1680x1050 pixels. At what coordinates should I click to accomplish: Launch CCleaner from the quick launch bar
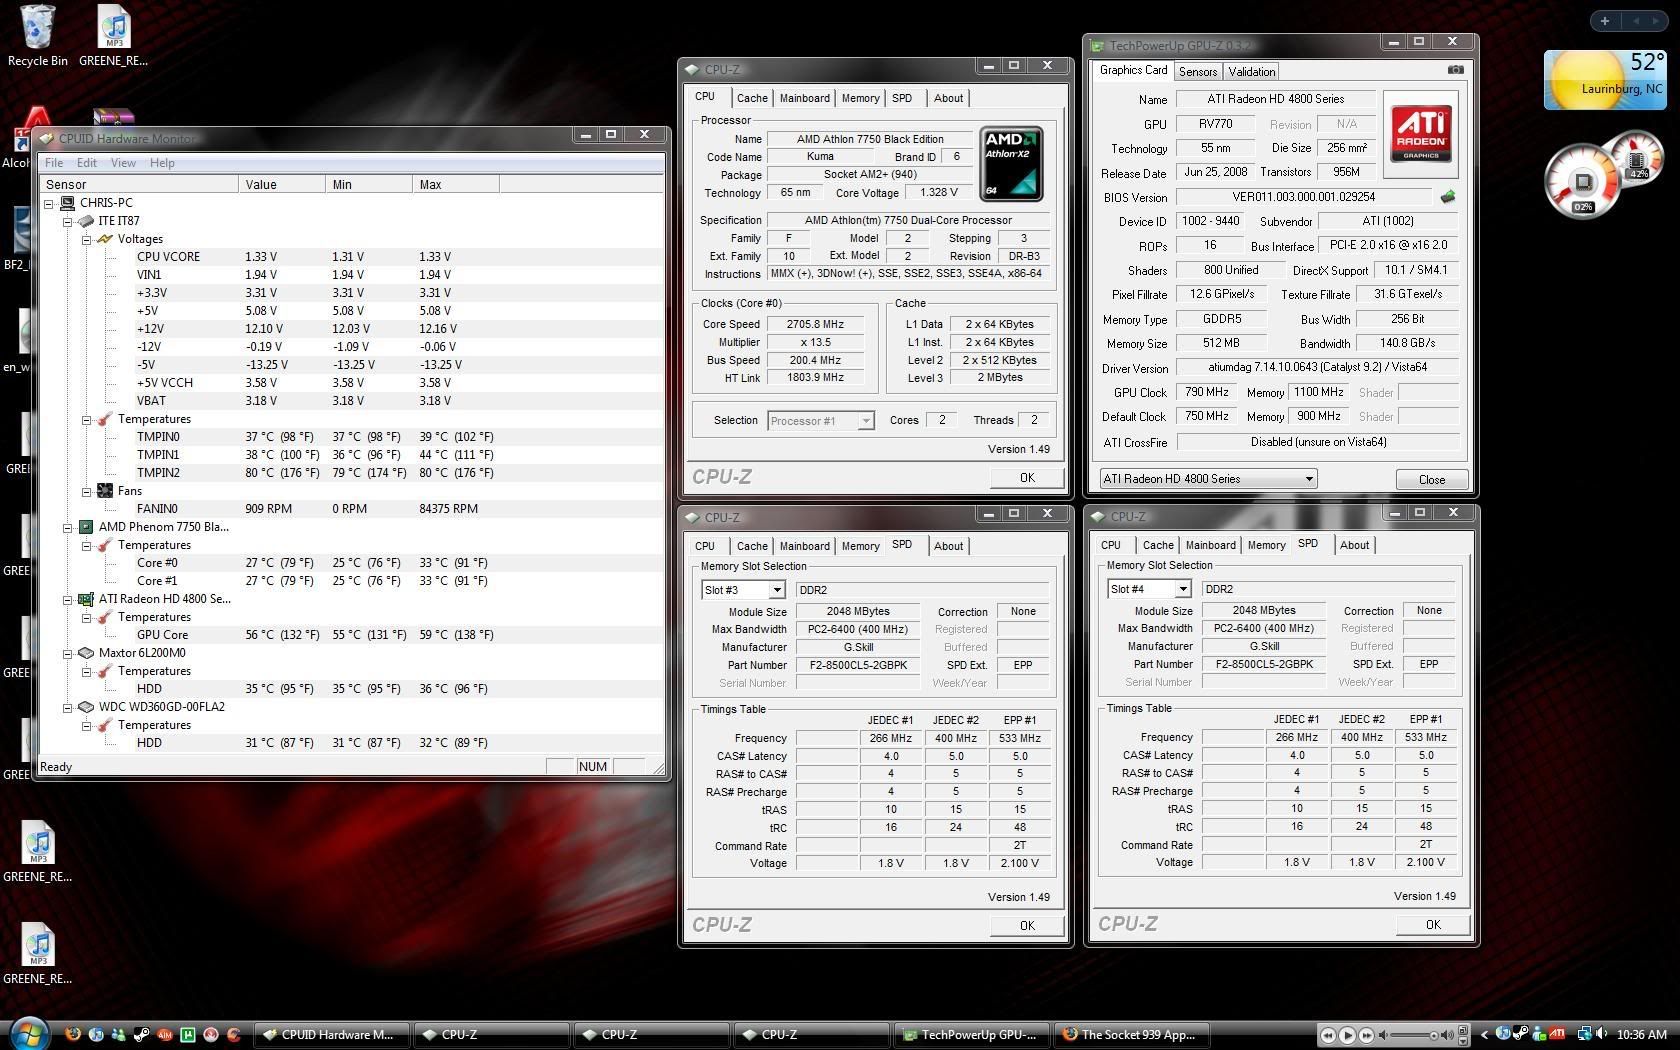(234, 1034)
